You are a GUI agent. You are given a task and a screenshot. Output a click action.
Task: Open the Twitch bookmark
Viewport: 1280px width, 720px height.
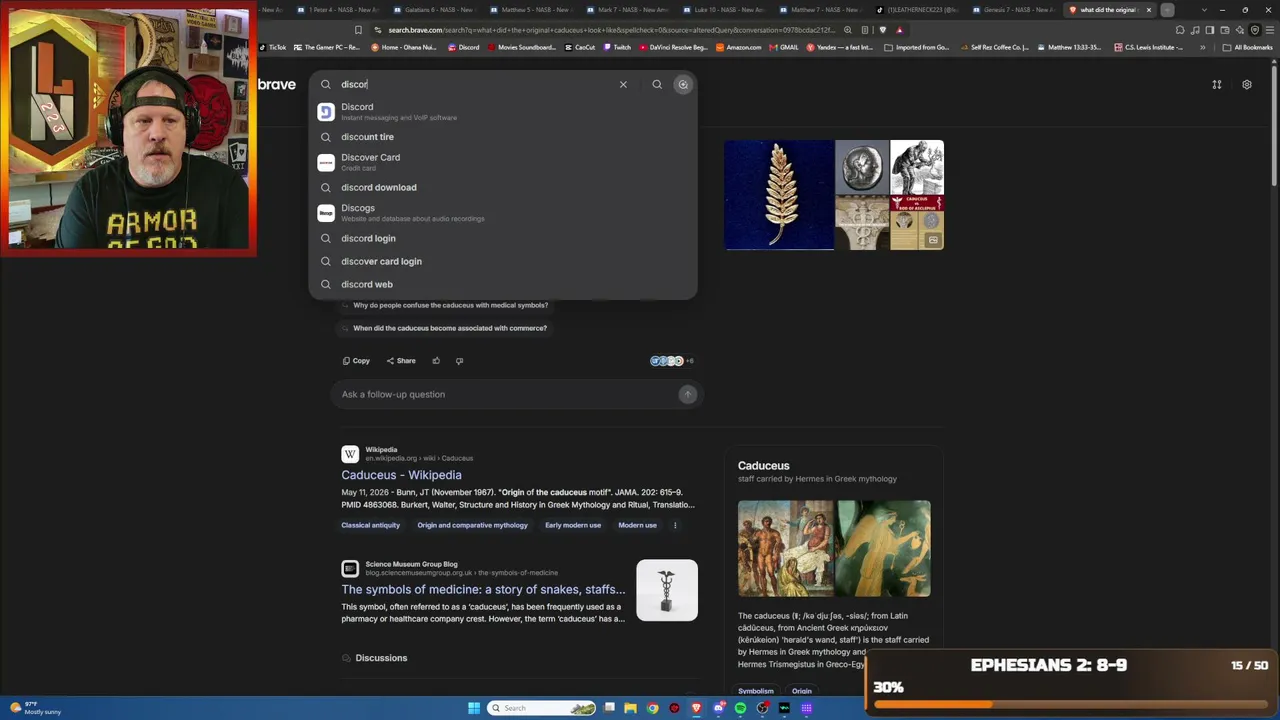(x=616, y=47)
